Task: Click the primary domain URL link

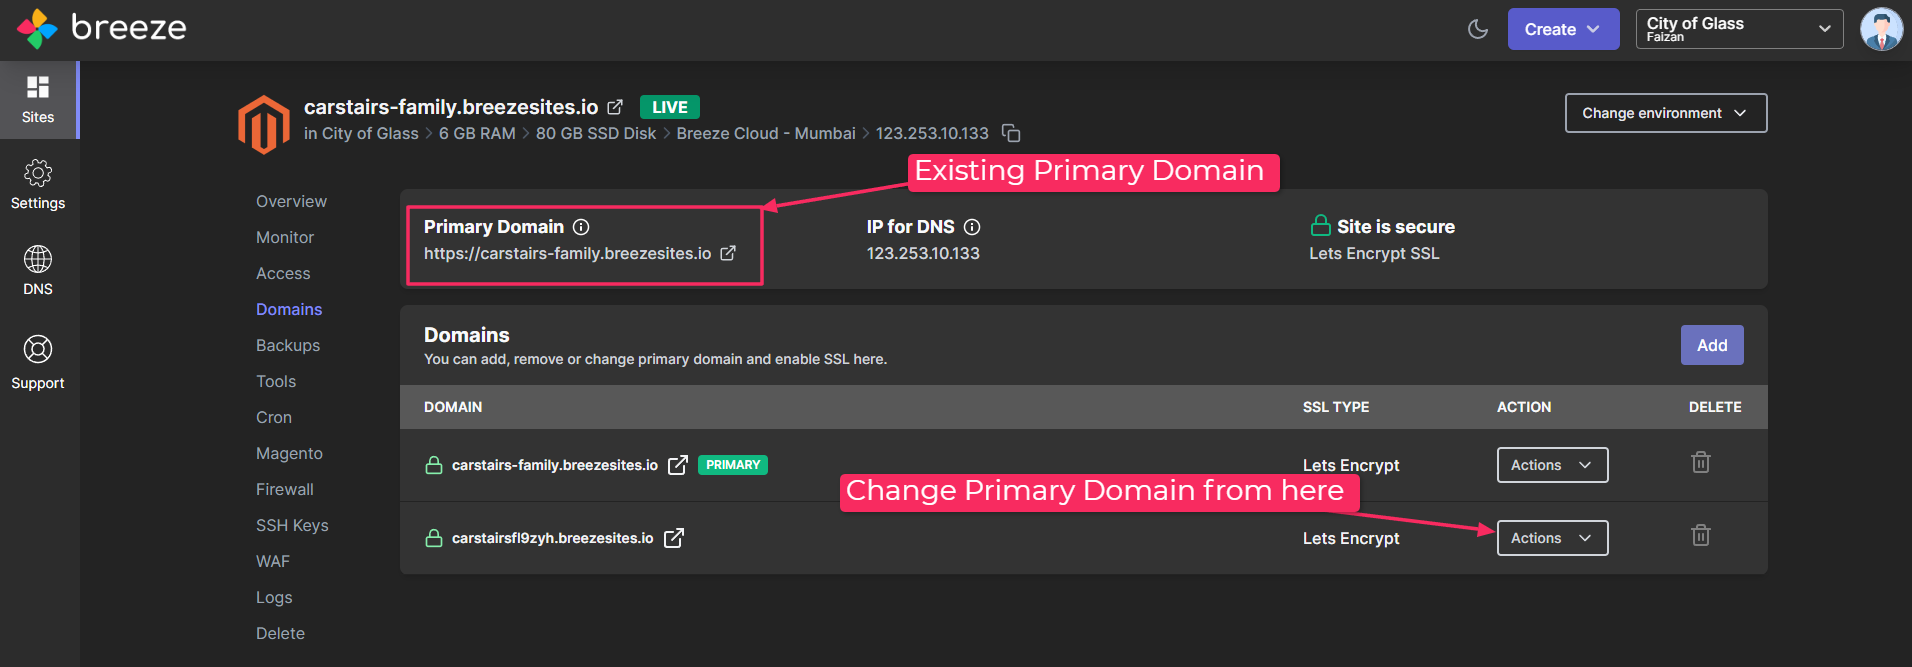Action: click(567, 253)
